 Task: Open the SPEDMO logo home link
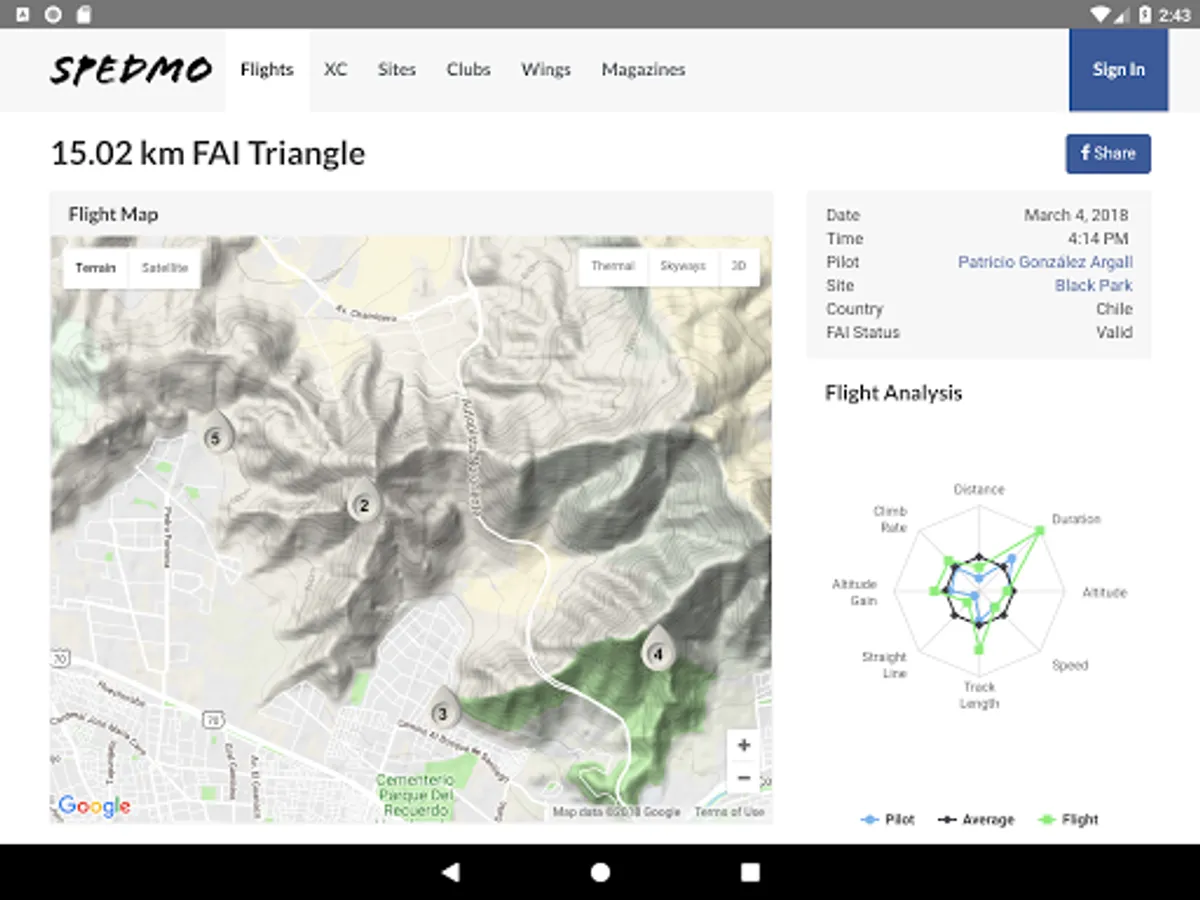tap(131, 70)
